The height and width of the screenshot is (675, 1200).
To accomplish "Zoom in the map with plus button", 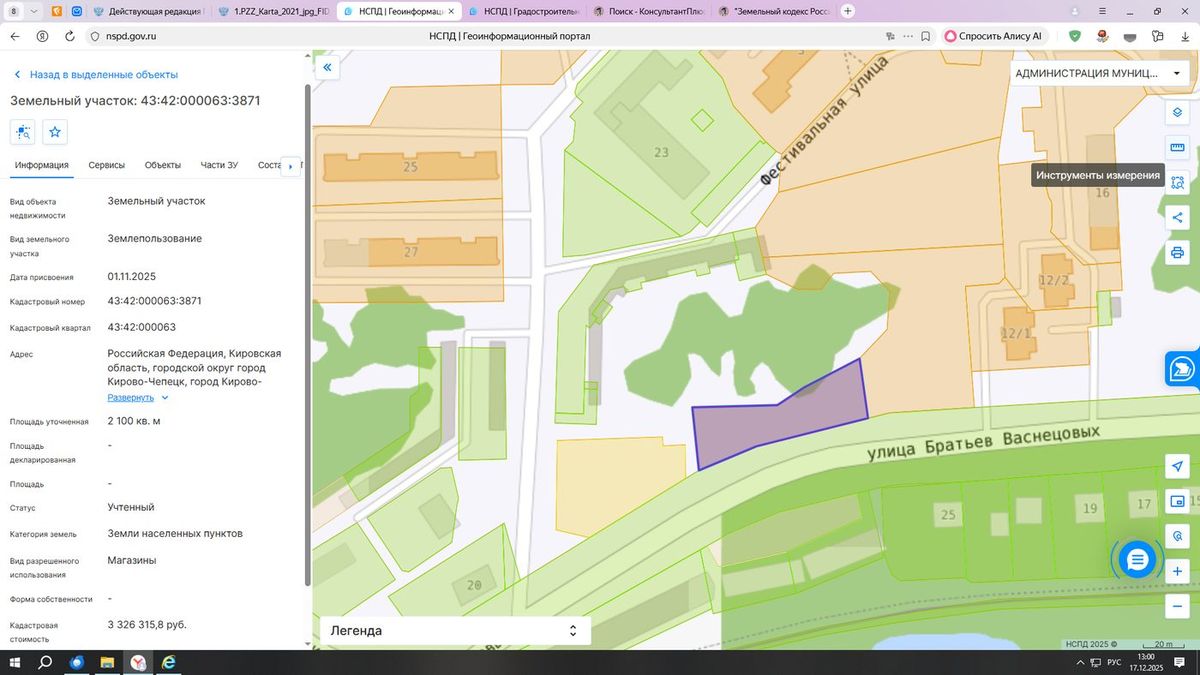I will (x=1177, y=571).
